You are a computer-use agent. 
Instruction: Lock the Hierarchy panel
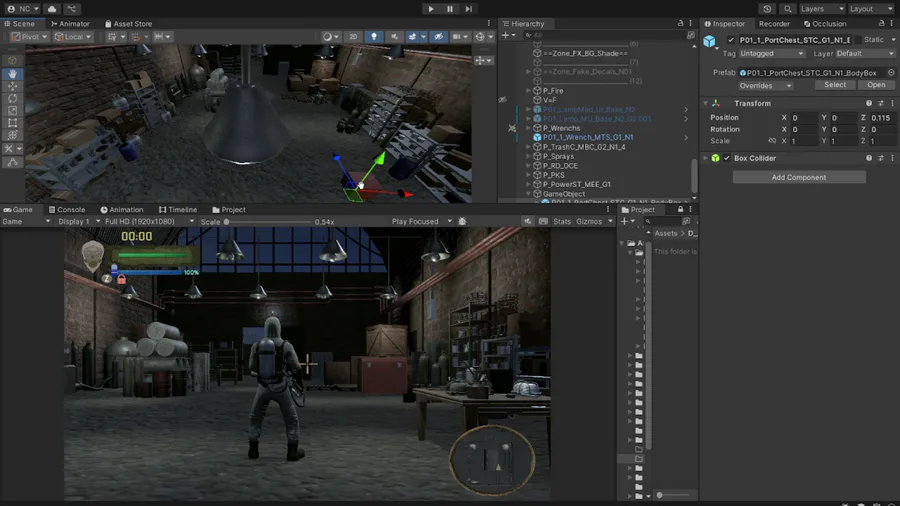click(680, 24)
